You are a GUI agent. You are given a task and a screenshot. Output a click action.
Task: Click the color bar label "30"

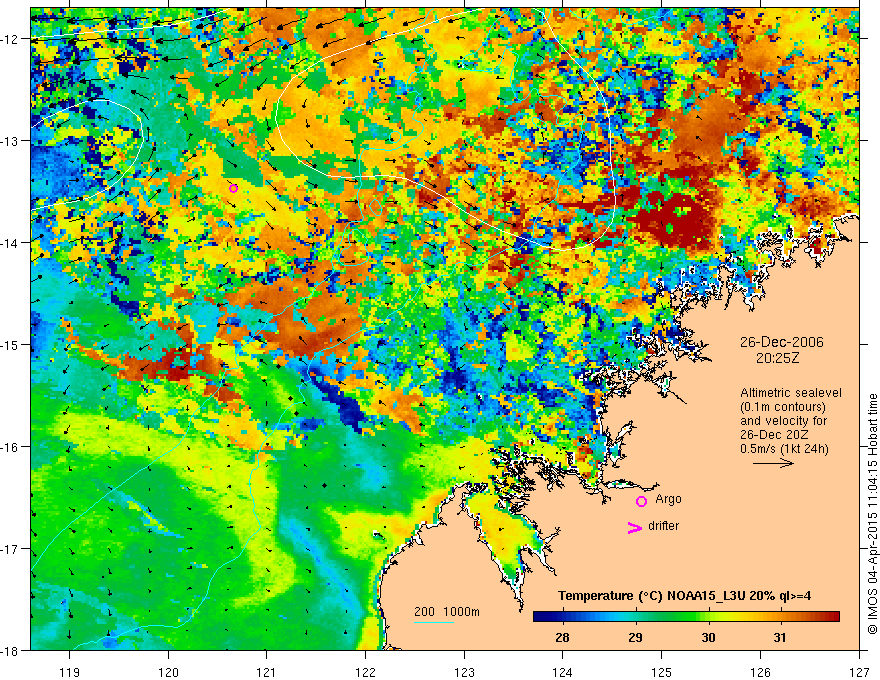click(709, 637)
